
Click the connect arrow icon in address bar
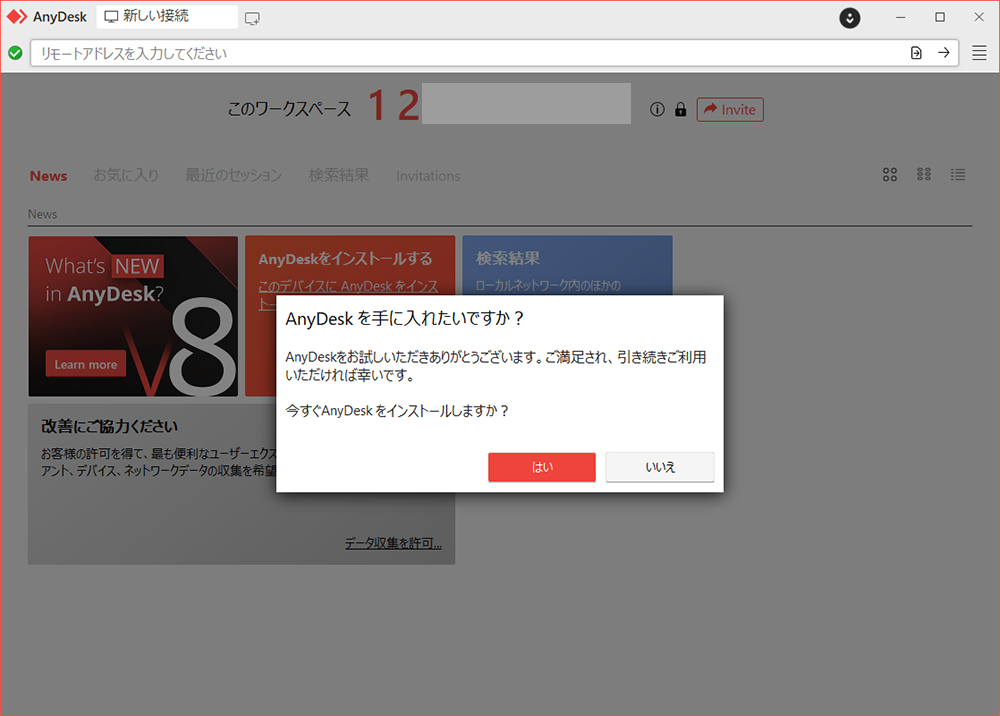(943, 53)
